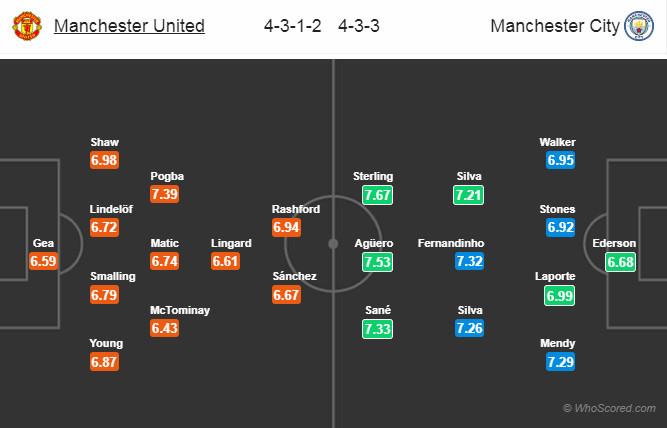This screenshot has height=428, width=667.
Task: Click Ederson's 6.68 goalkeeper rating
Action: pyautogui.click(x=620, y=261)
